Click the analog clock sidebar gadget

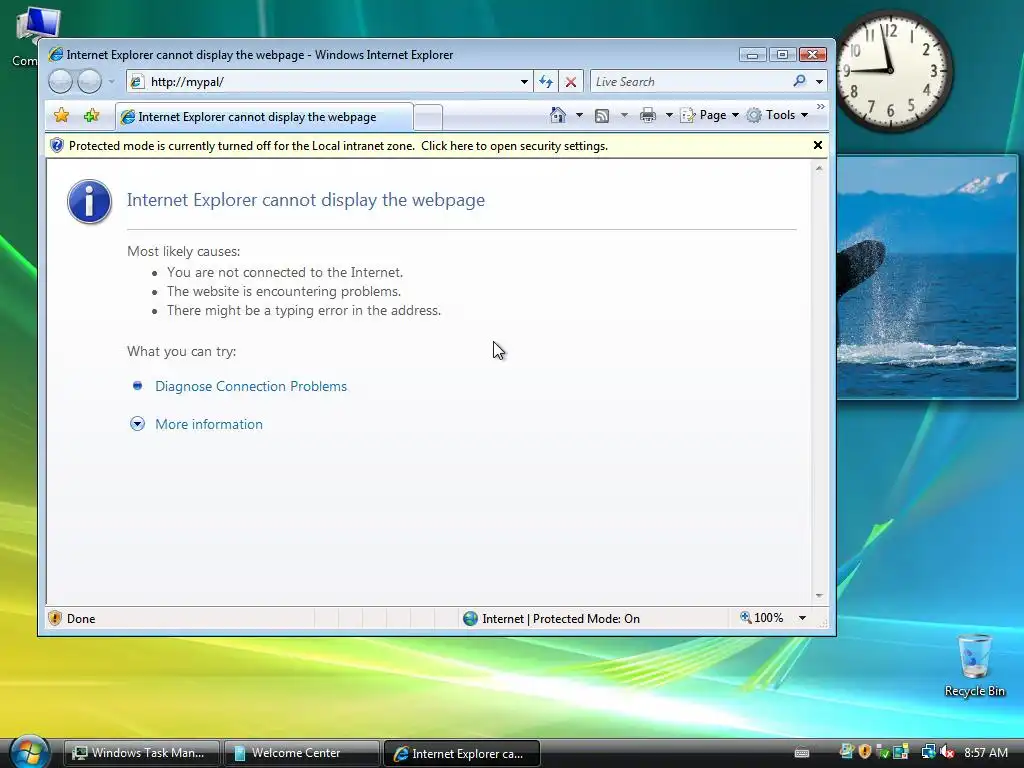click(893, 71)
